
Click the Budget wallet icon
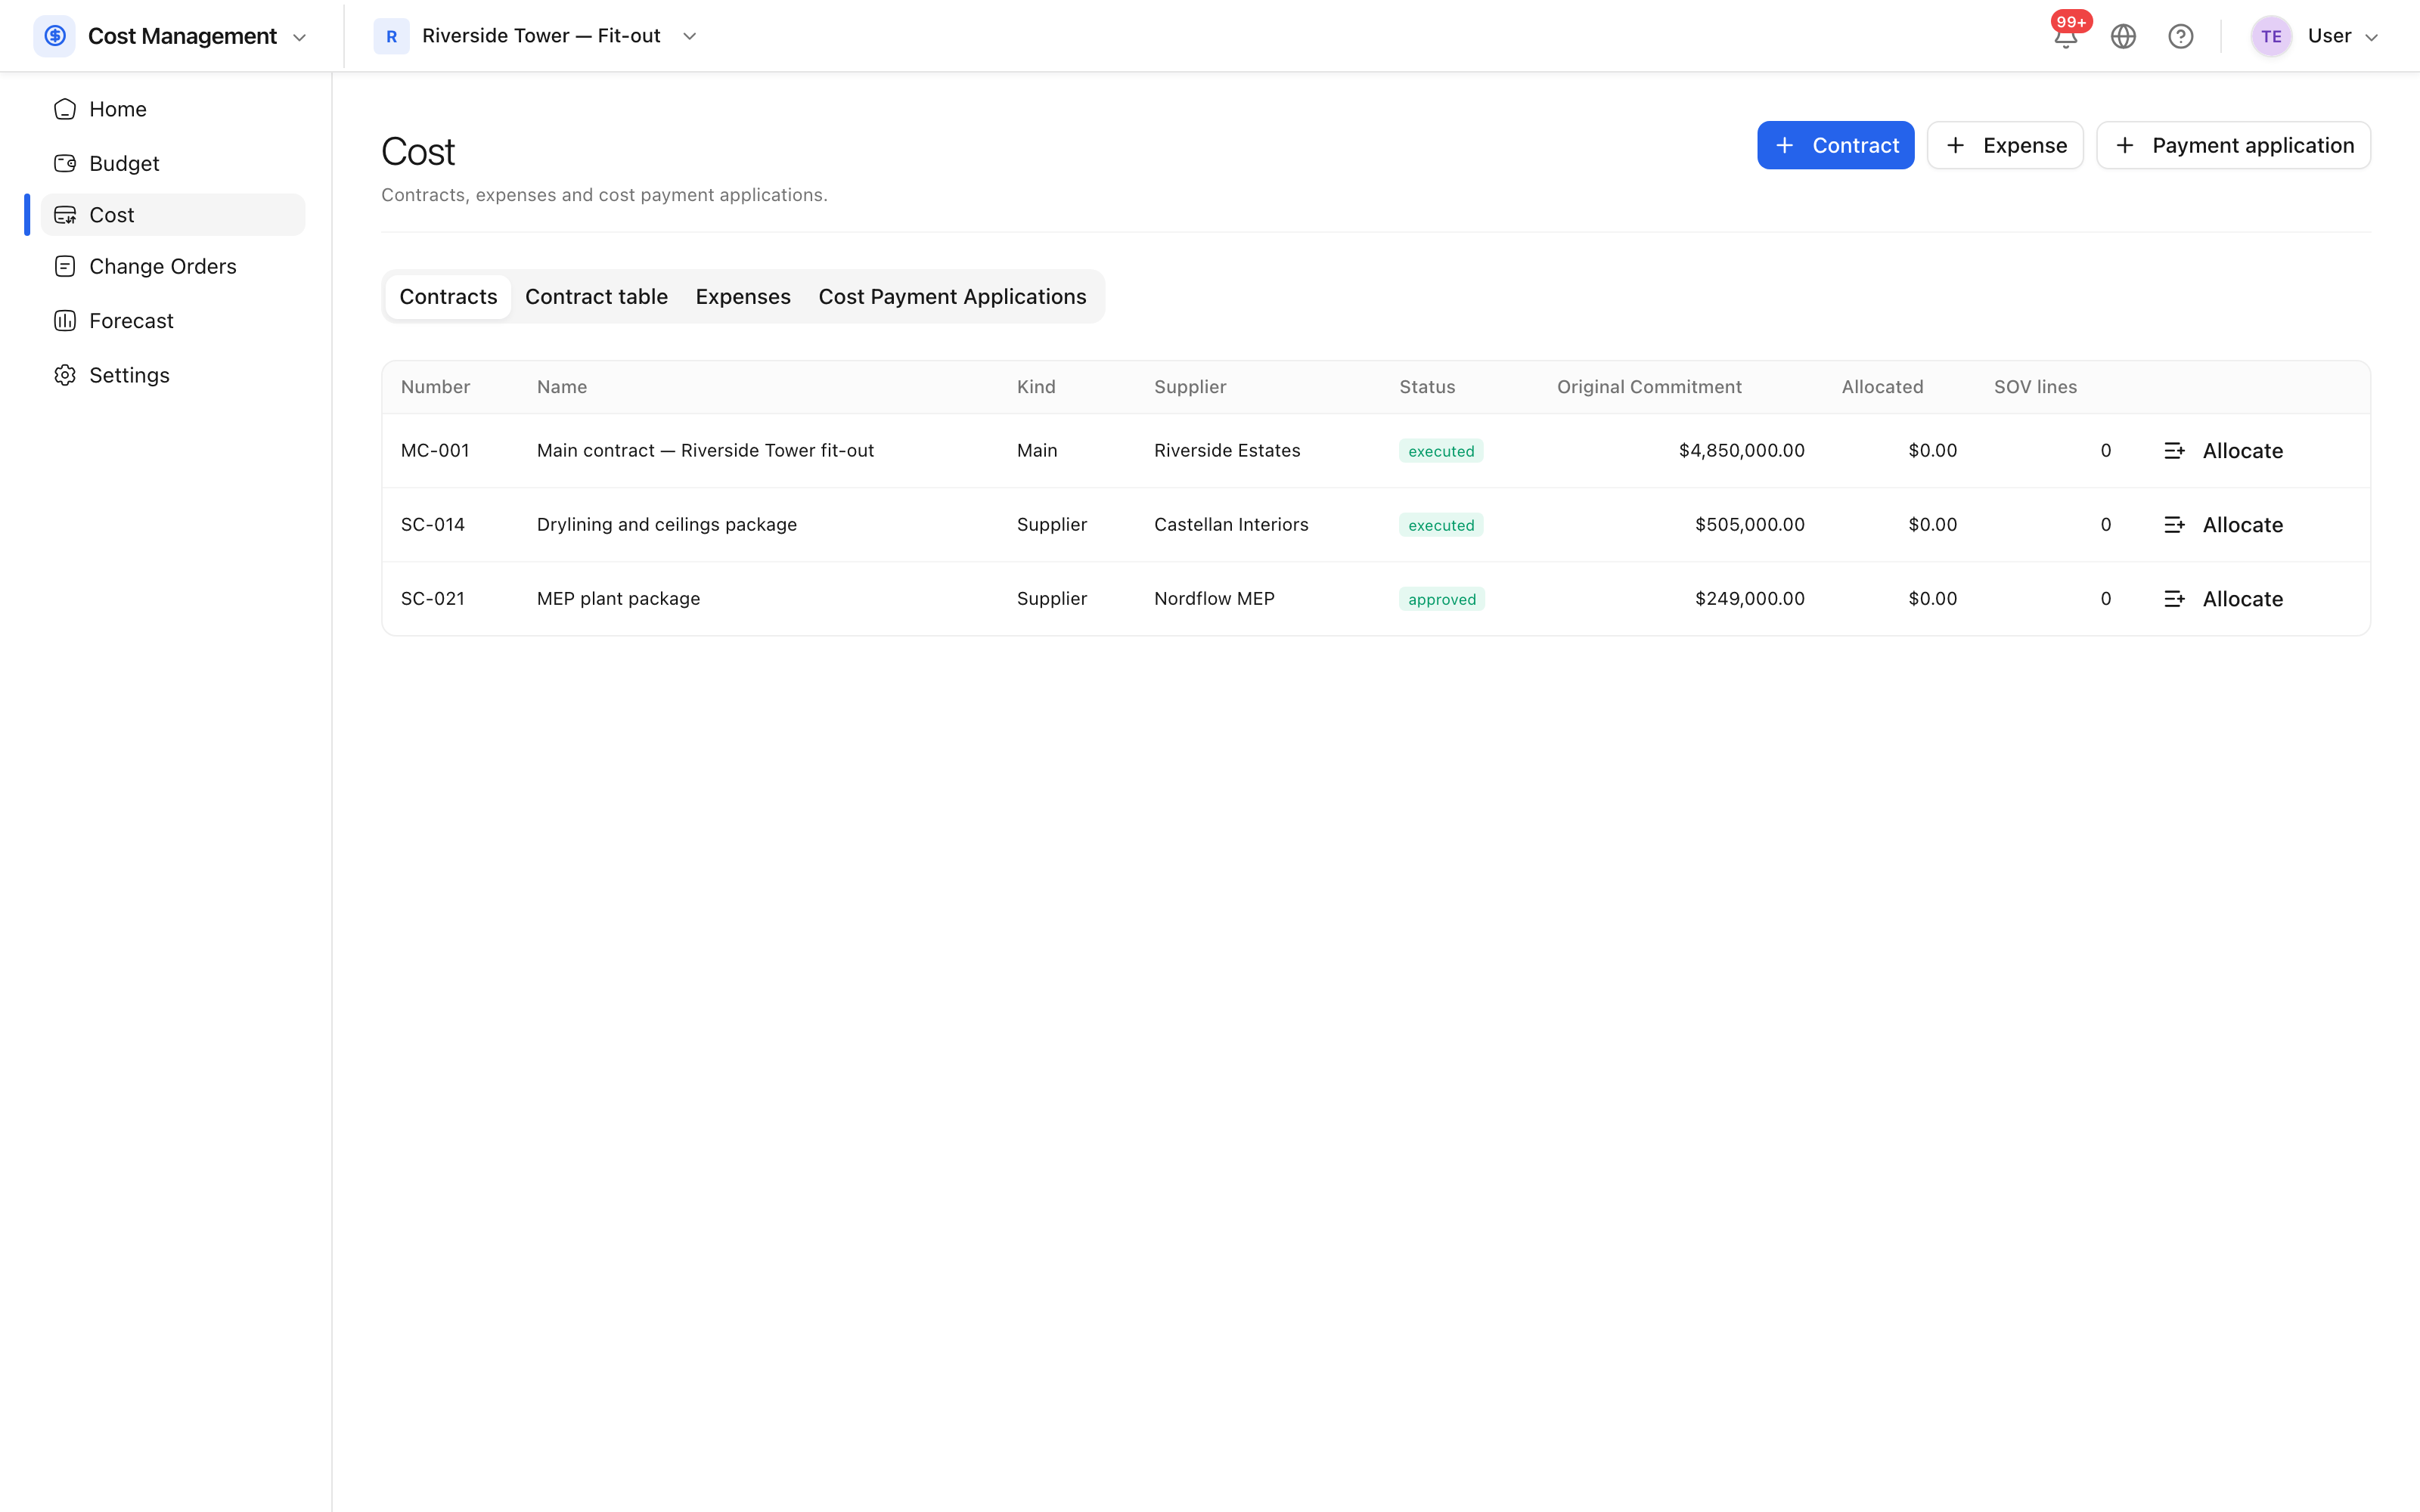coord(65,163)
